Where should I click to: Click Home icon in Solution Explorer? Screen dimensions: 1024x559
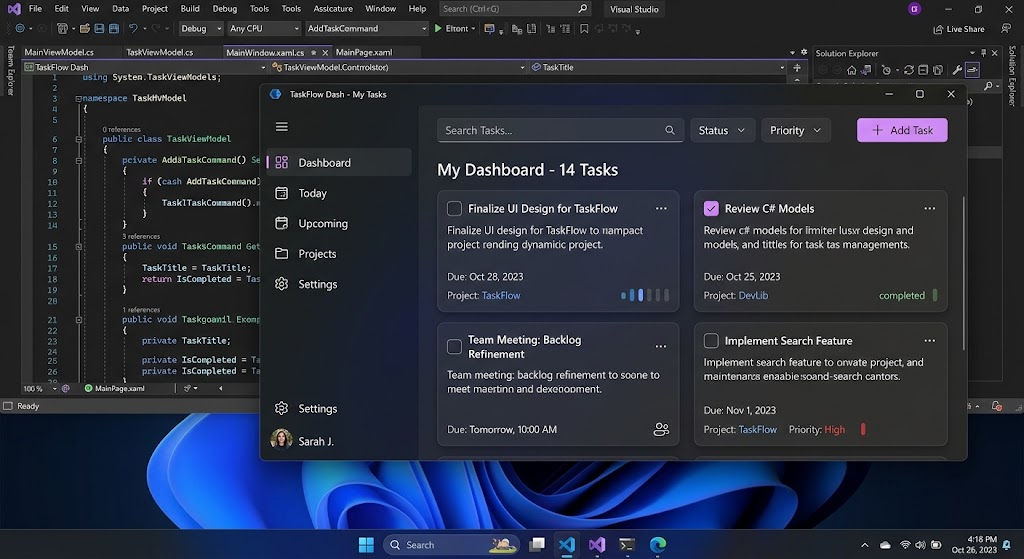tap(852, 70)
